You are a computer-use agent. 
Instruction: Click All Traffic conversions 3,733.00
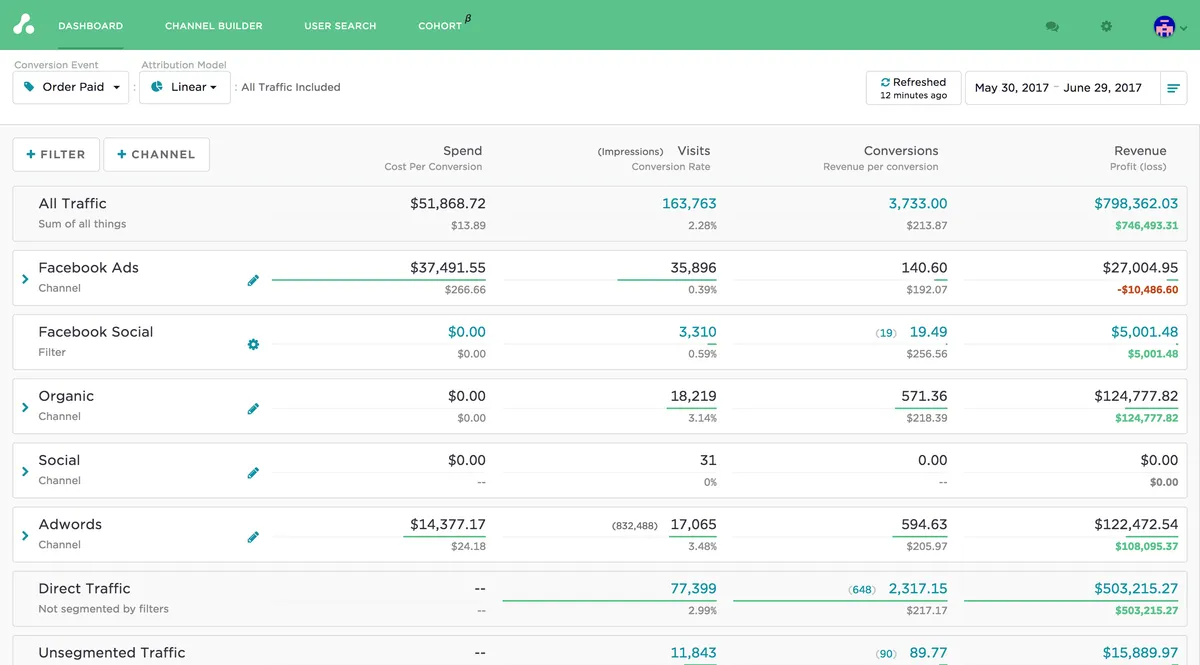pos(918,204)
